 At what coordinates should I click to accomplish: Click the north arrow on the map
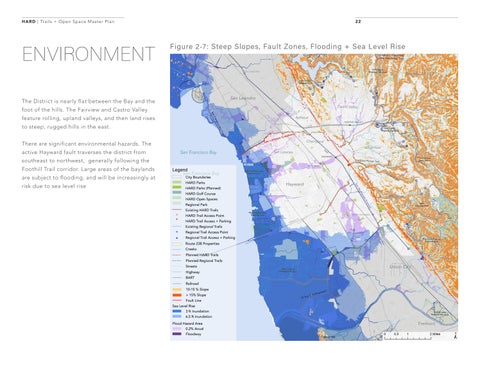click(x=455, y=336)
